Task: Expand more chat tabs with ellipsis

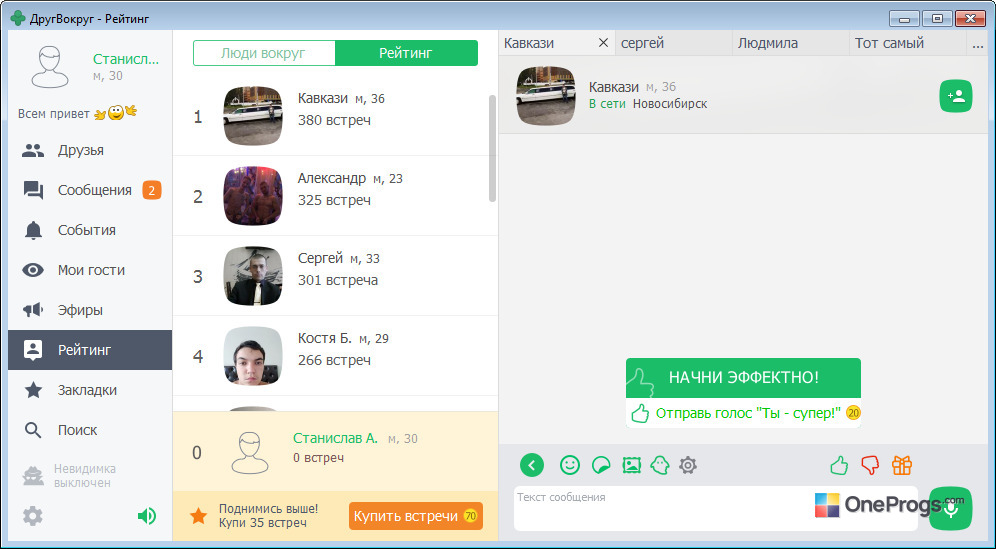Action: [x=978, y=43]
